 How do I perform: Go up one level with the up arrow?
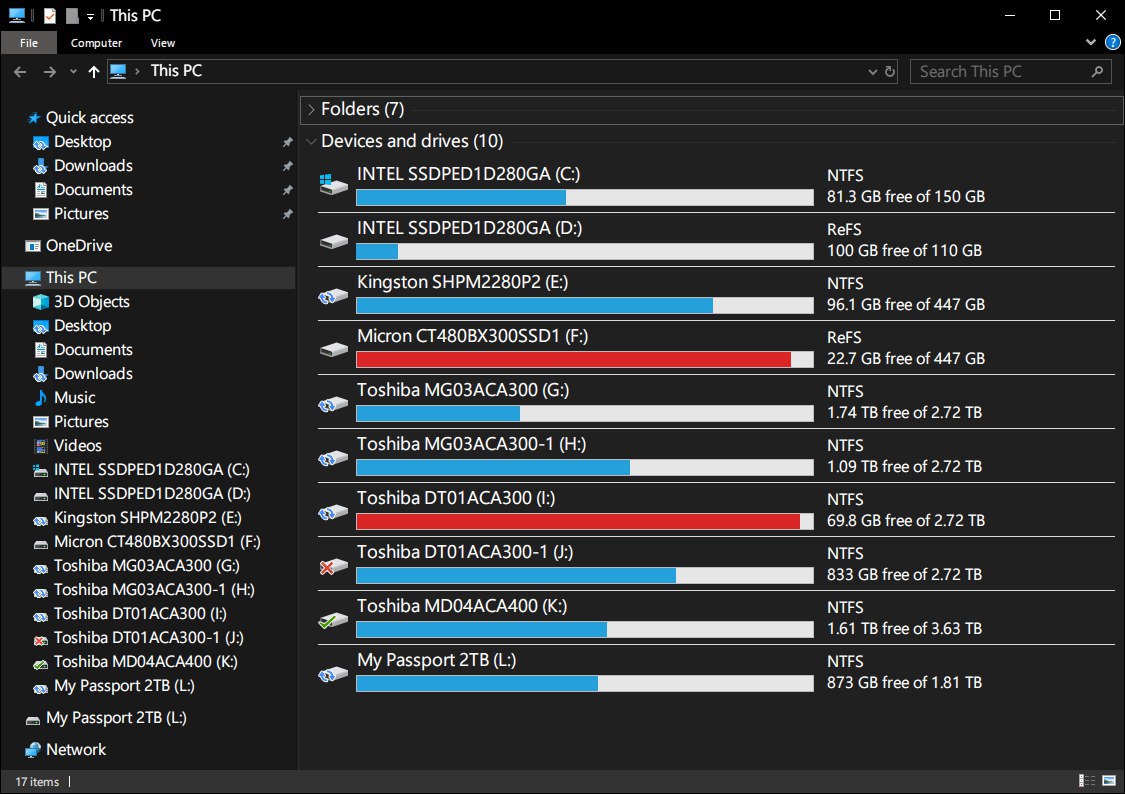click(x=93, y=72)
